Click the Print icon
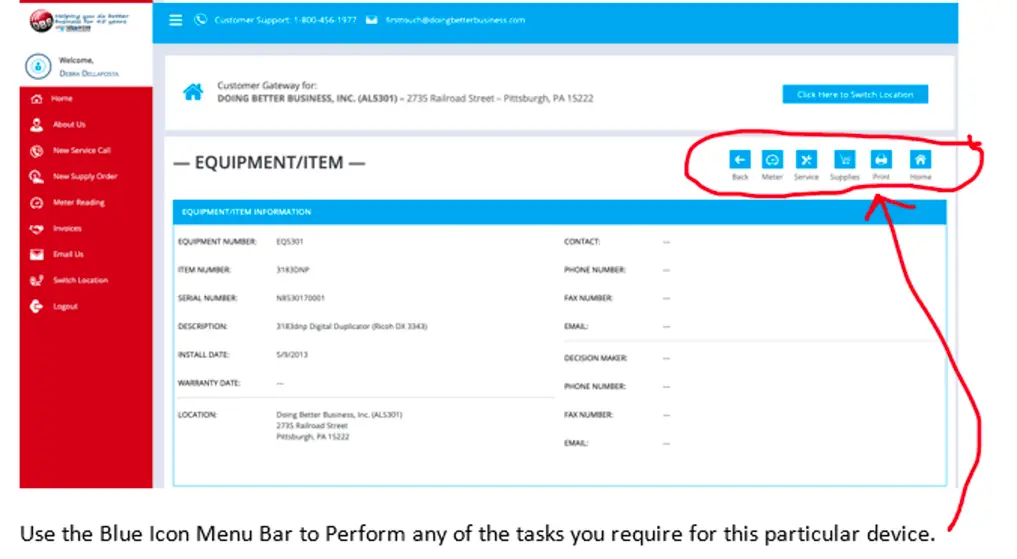Viewport: 1017px width, 559px height. [881, 160]
